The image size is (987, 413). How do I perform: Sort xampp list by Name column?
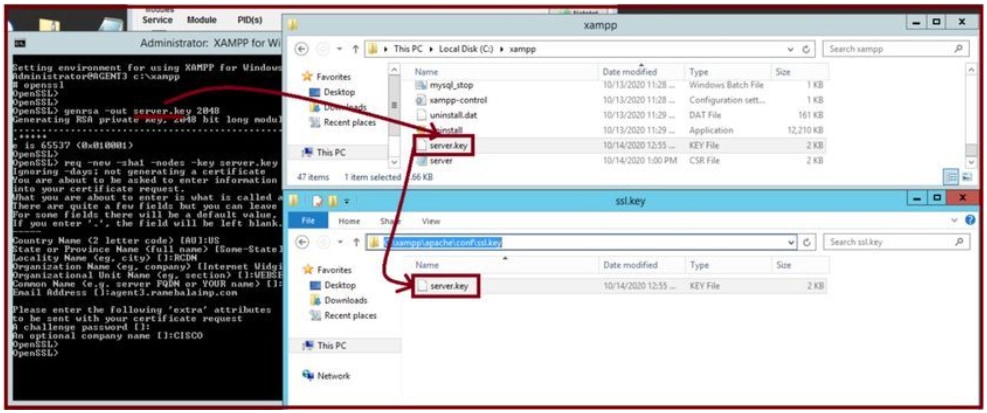coord(426,72)
